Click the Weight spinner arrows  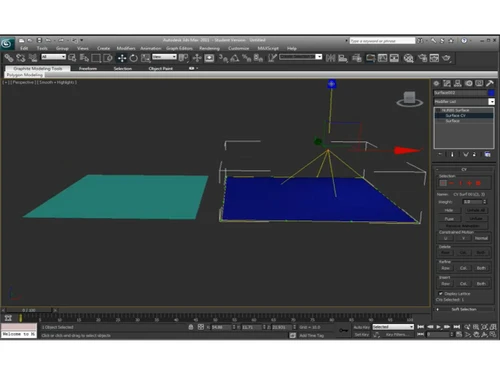(485, 202)
